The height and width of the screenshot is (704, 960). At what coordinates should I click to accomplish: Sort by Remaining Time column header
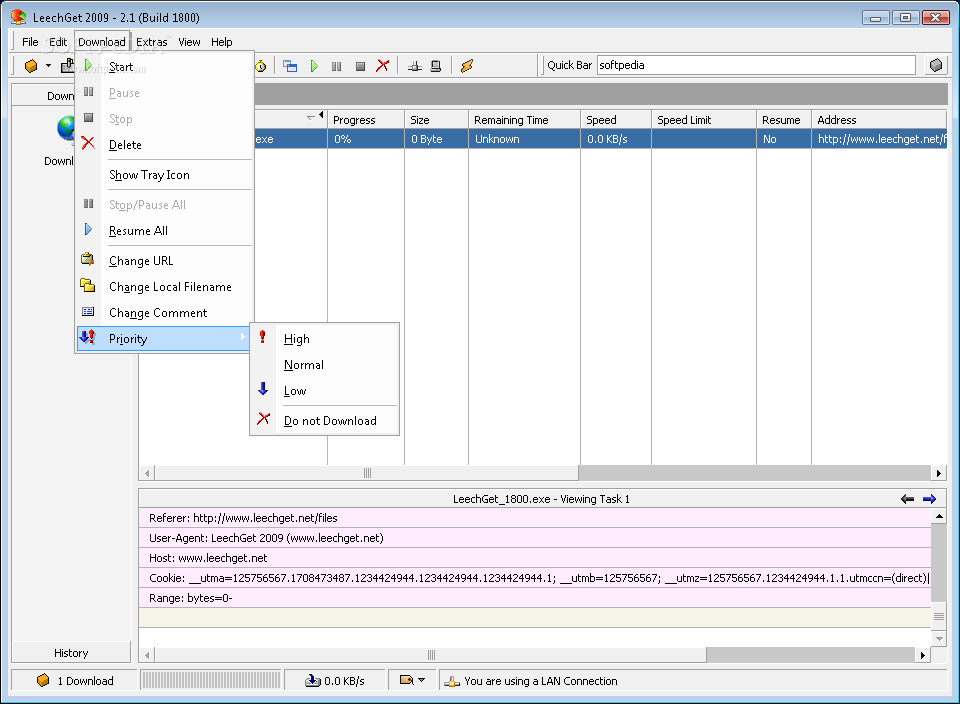click(x=524, y=119)
